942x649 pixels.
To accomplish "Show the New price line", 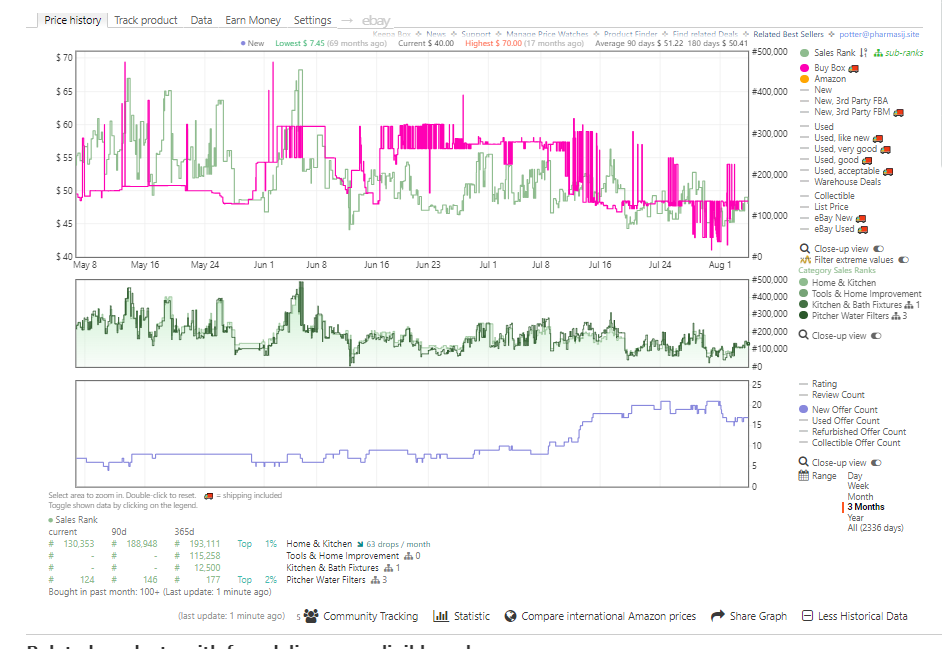I will (x=823, y=90).
